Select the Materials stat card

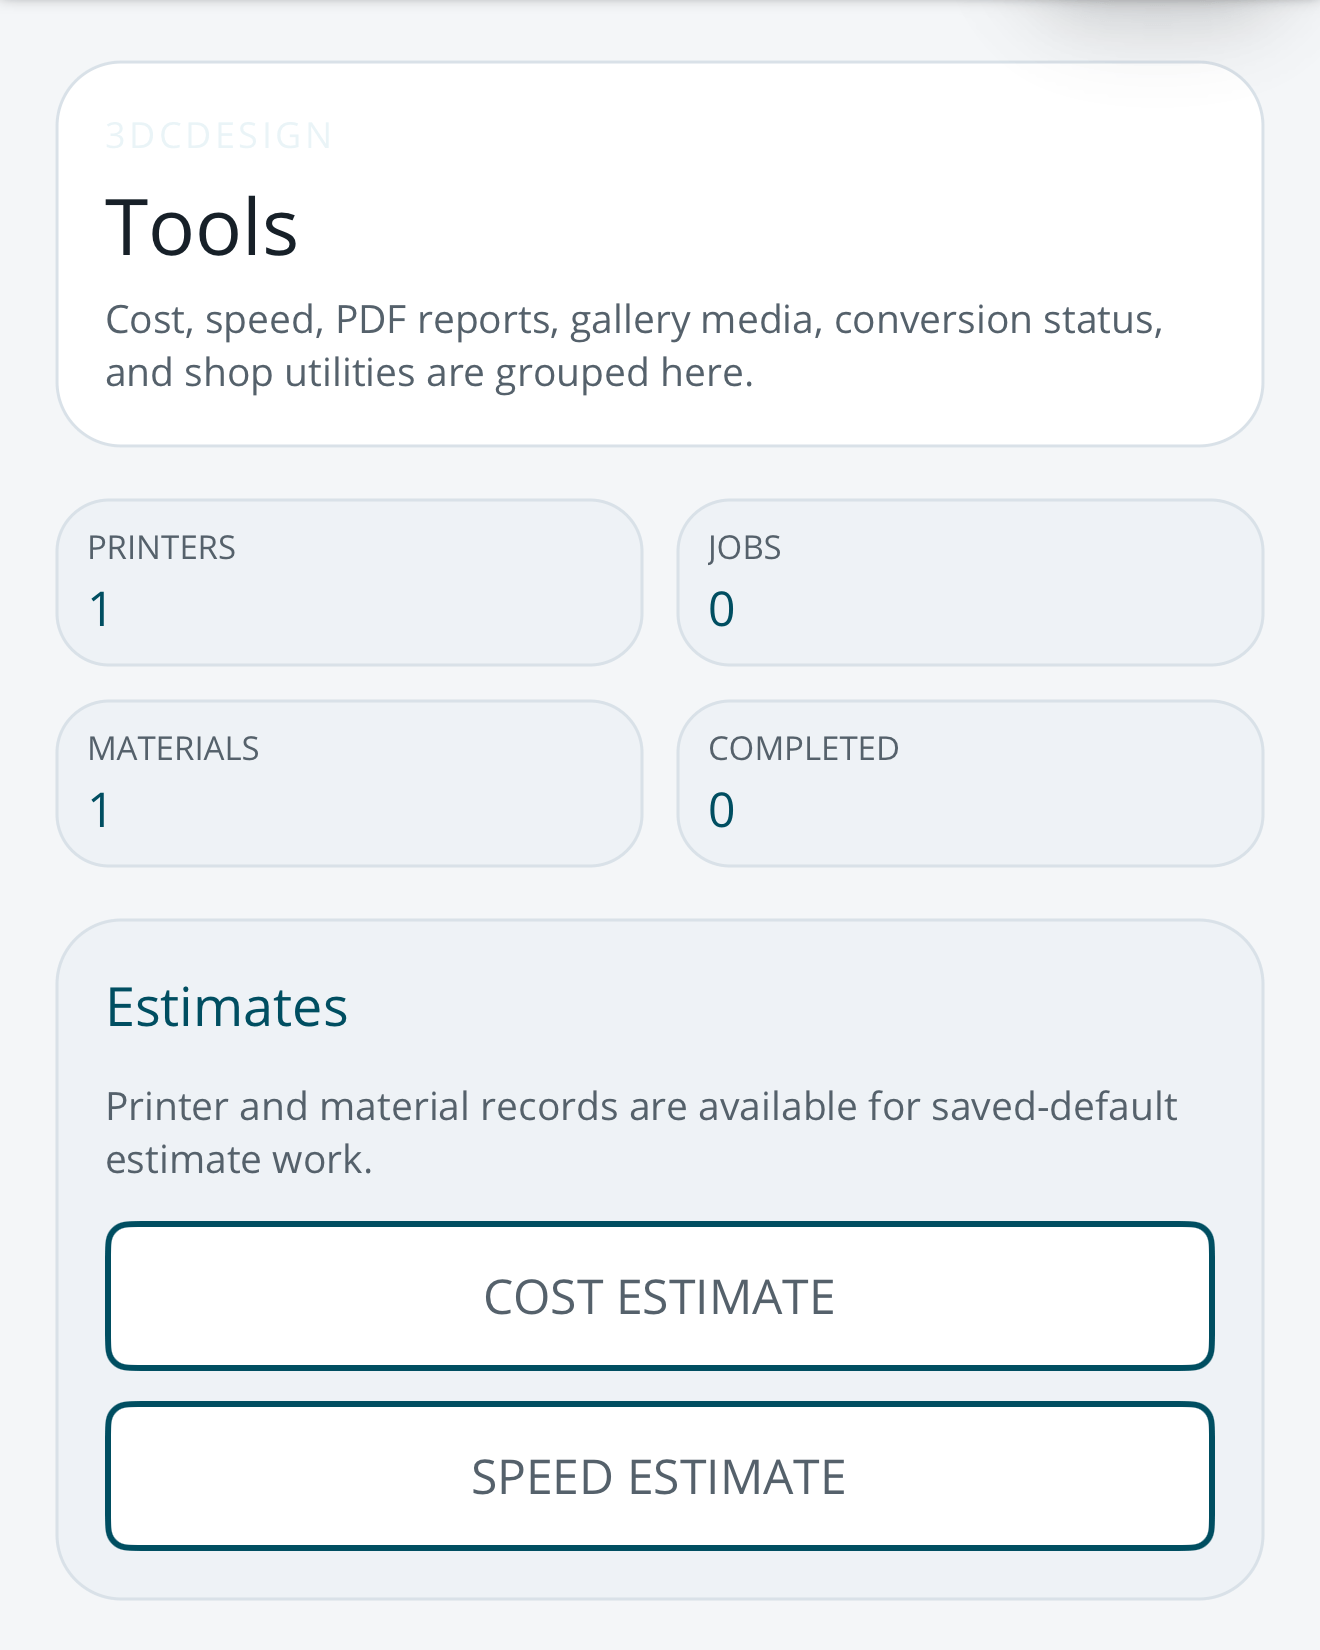349,783
